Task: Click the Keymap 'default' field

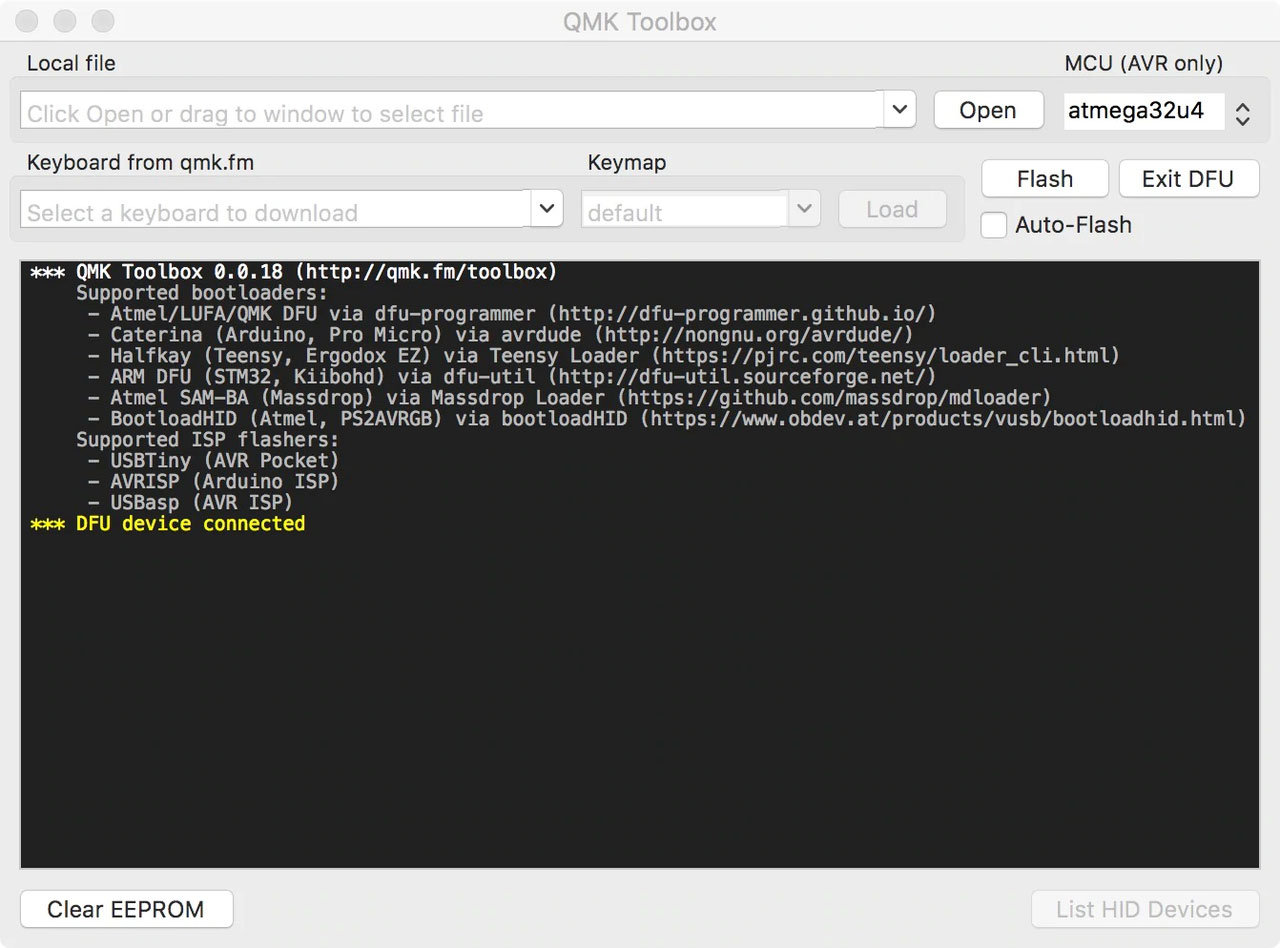Action: click(x=685, y=211)
